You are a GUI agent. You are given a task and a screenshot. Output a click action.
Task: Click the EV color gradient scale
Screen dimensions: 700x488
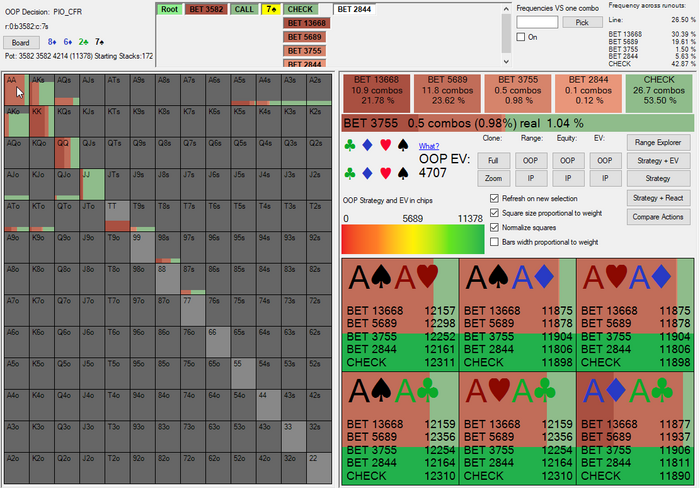(x=413, y=239)
